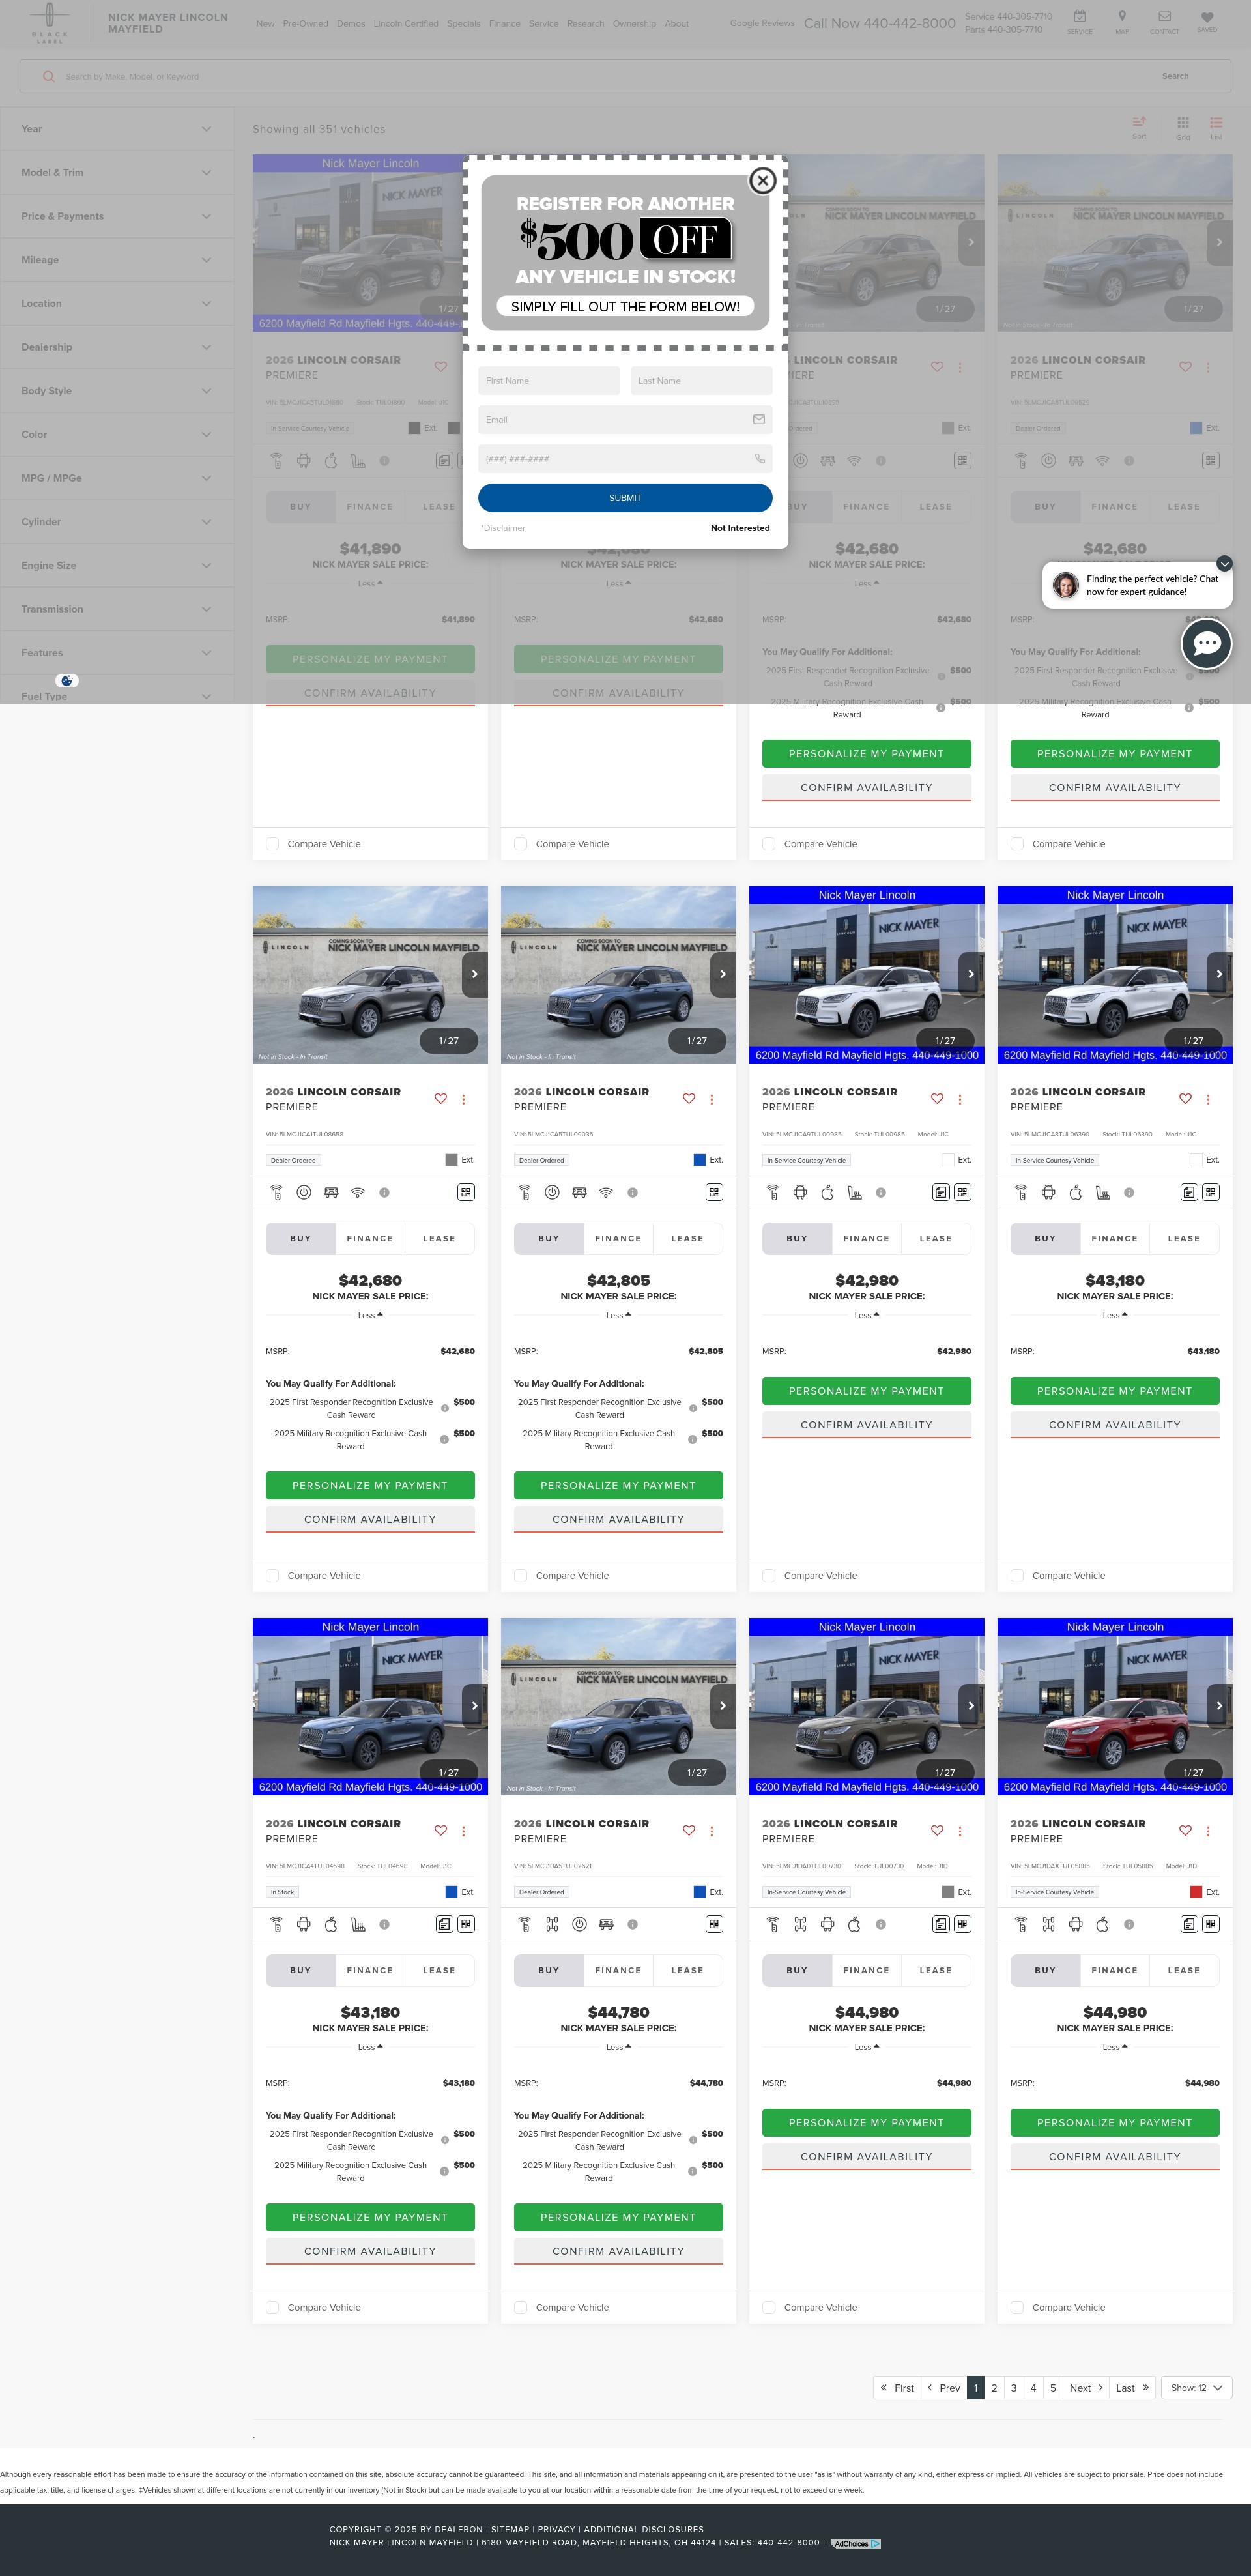Expand the Body Style filter
The width and height of the screenshot is (1251, 2576).
[x=117, y=391]
